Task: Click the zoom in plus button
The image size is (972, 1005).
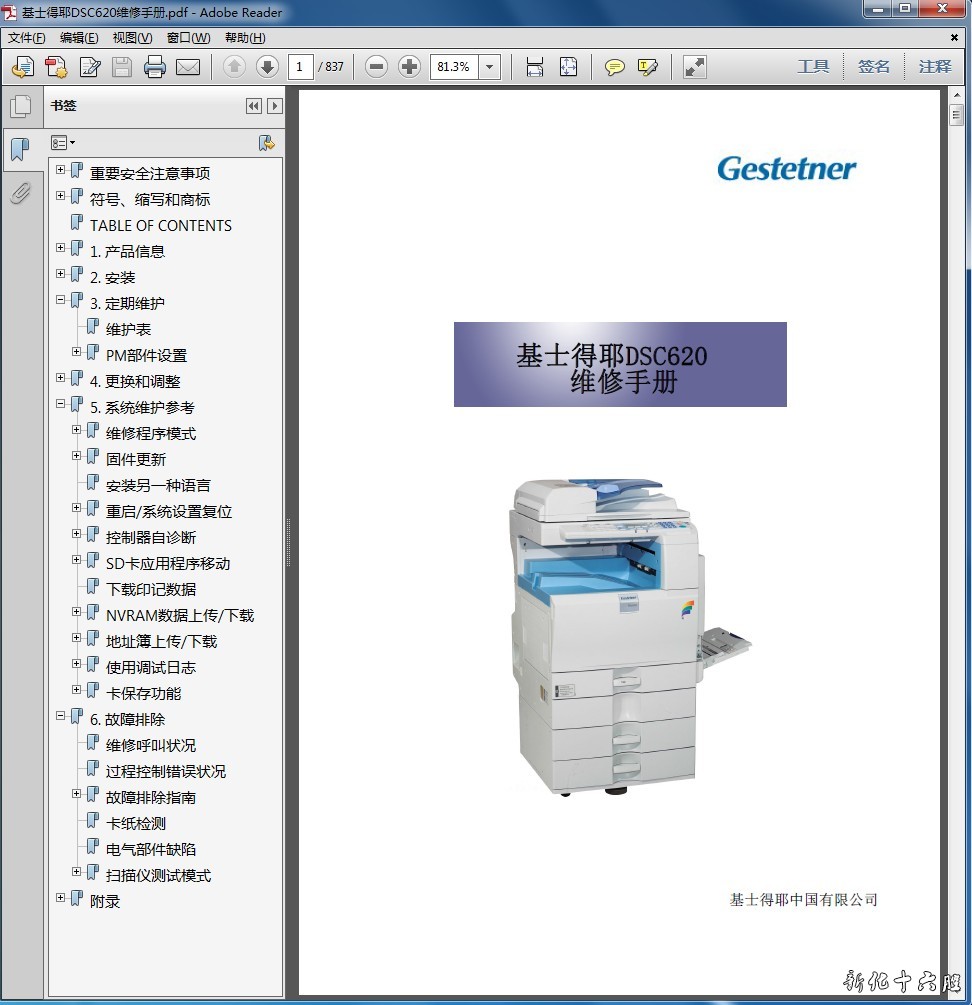Action: pyautogui.click(x=409, y=67)
